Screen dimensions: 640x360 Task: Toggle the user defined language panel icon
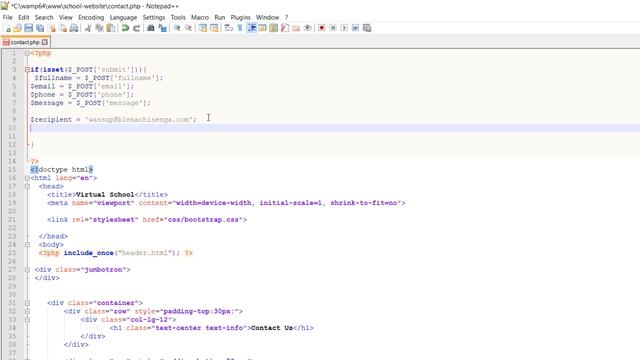262,28
